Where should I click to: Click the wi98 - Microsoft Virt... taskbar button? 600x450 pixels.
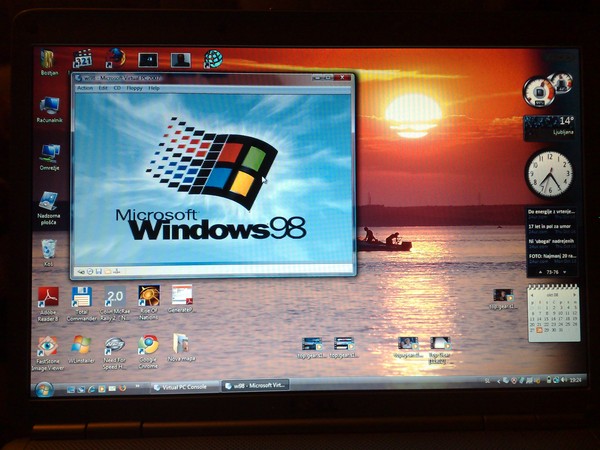[x=256, y=386]
